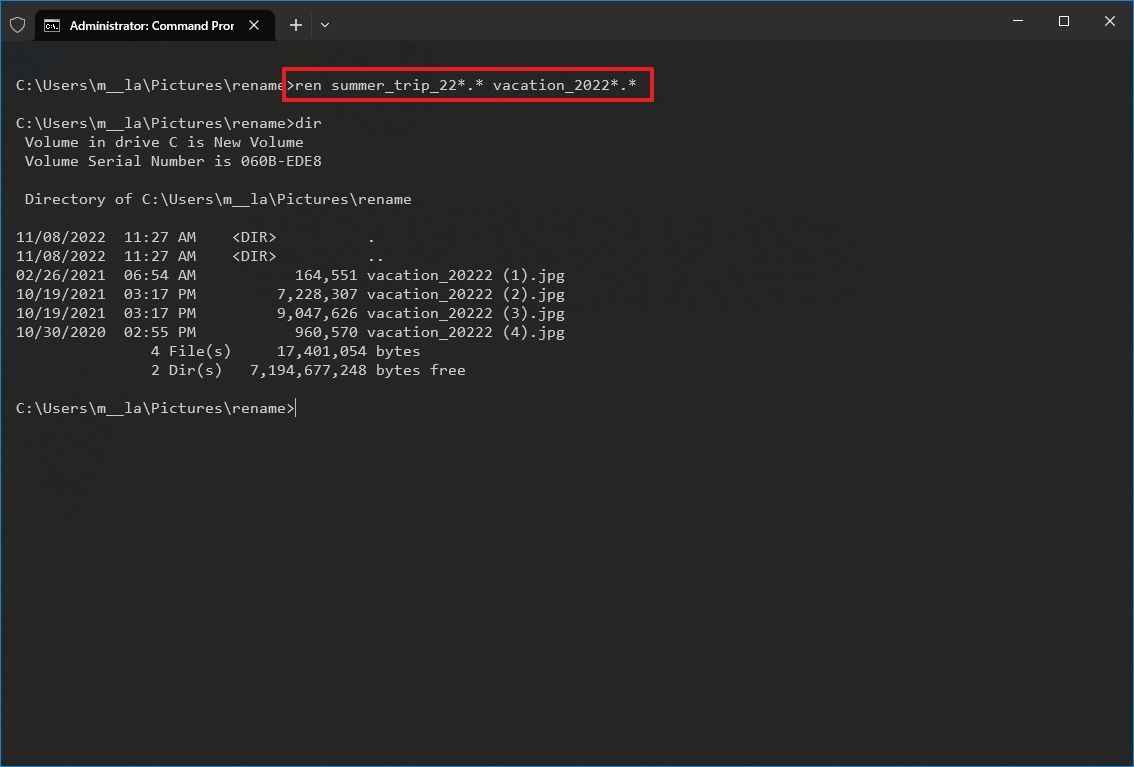
Task: Select the Administrator: Command Prompt tab
Action: (x=150, y=25)
